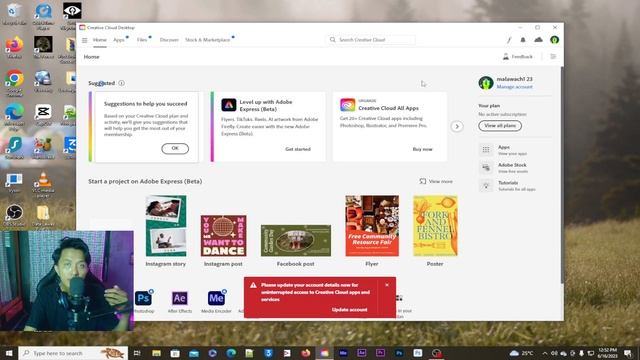Launch Photoshop from the apps row
The image size is (640, 360).
[x=143, y=298]
